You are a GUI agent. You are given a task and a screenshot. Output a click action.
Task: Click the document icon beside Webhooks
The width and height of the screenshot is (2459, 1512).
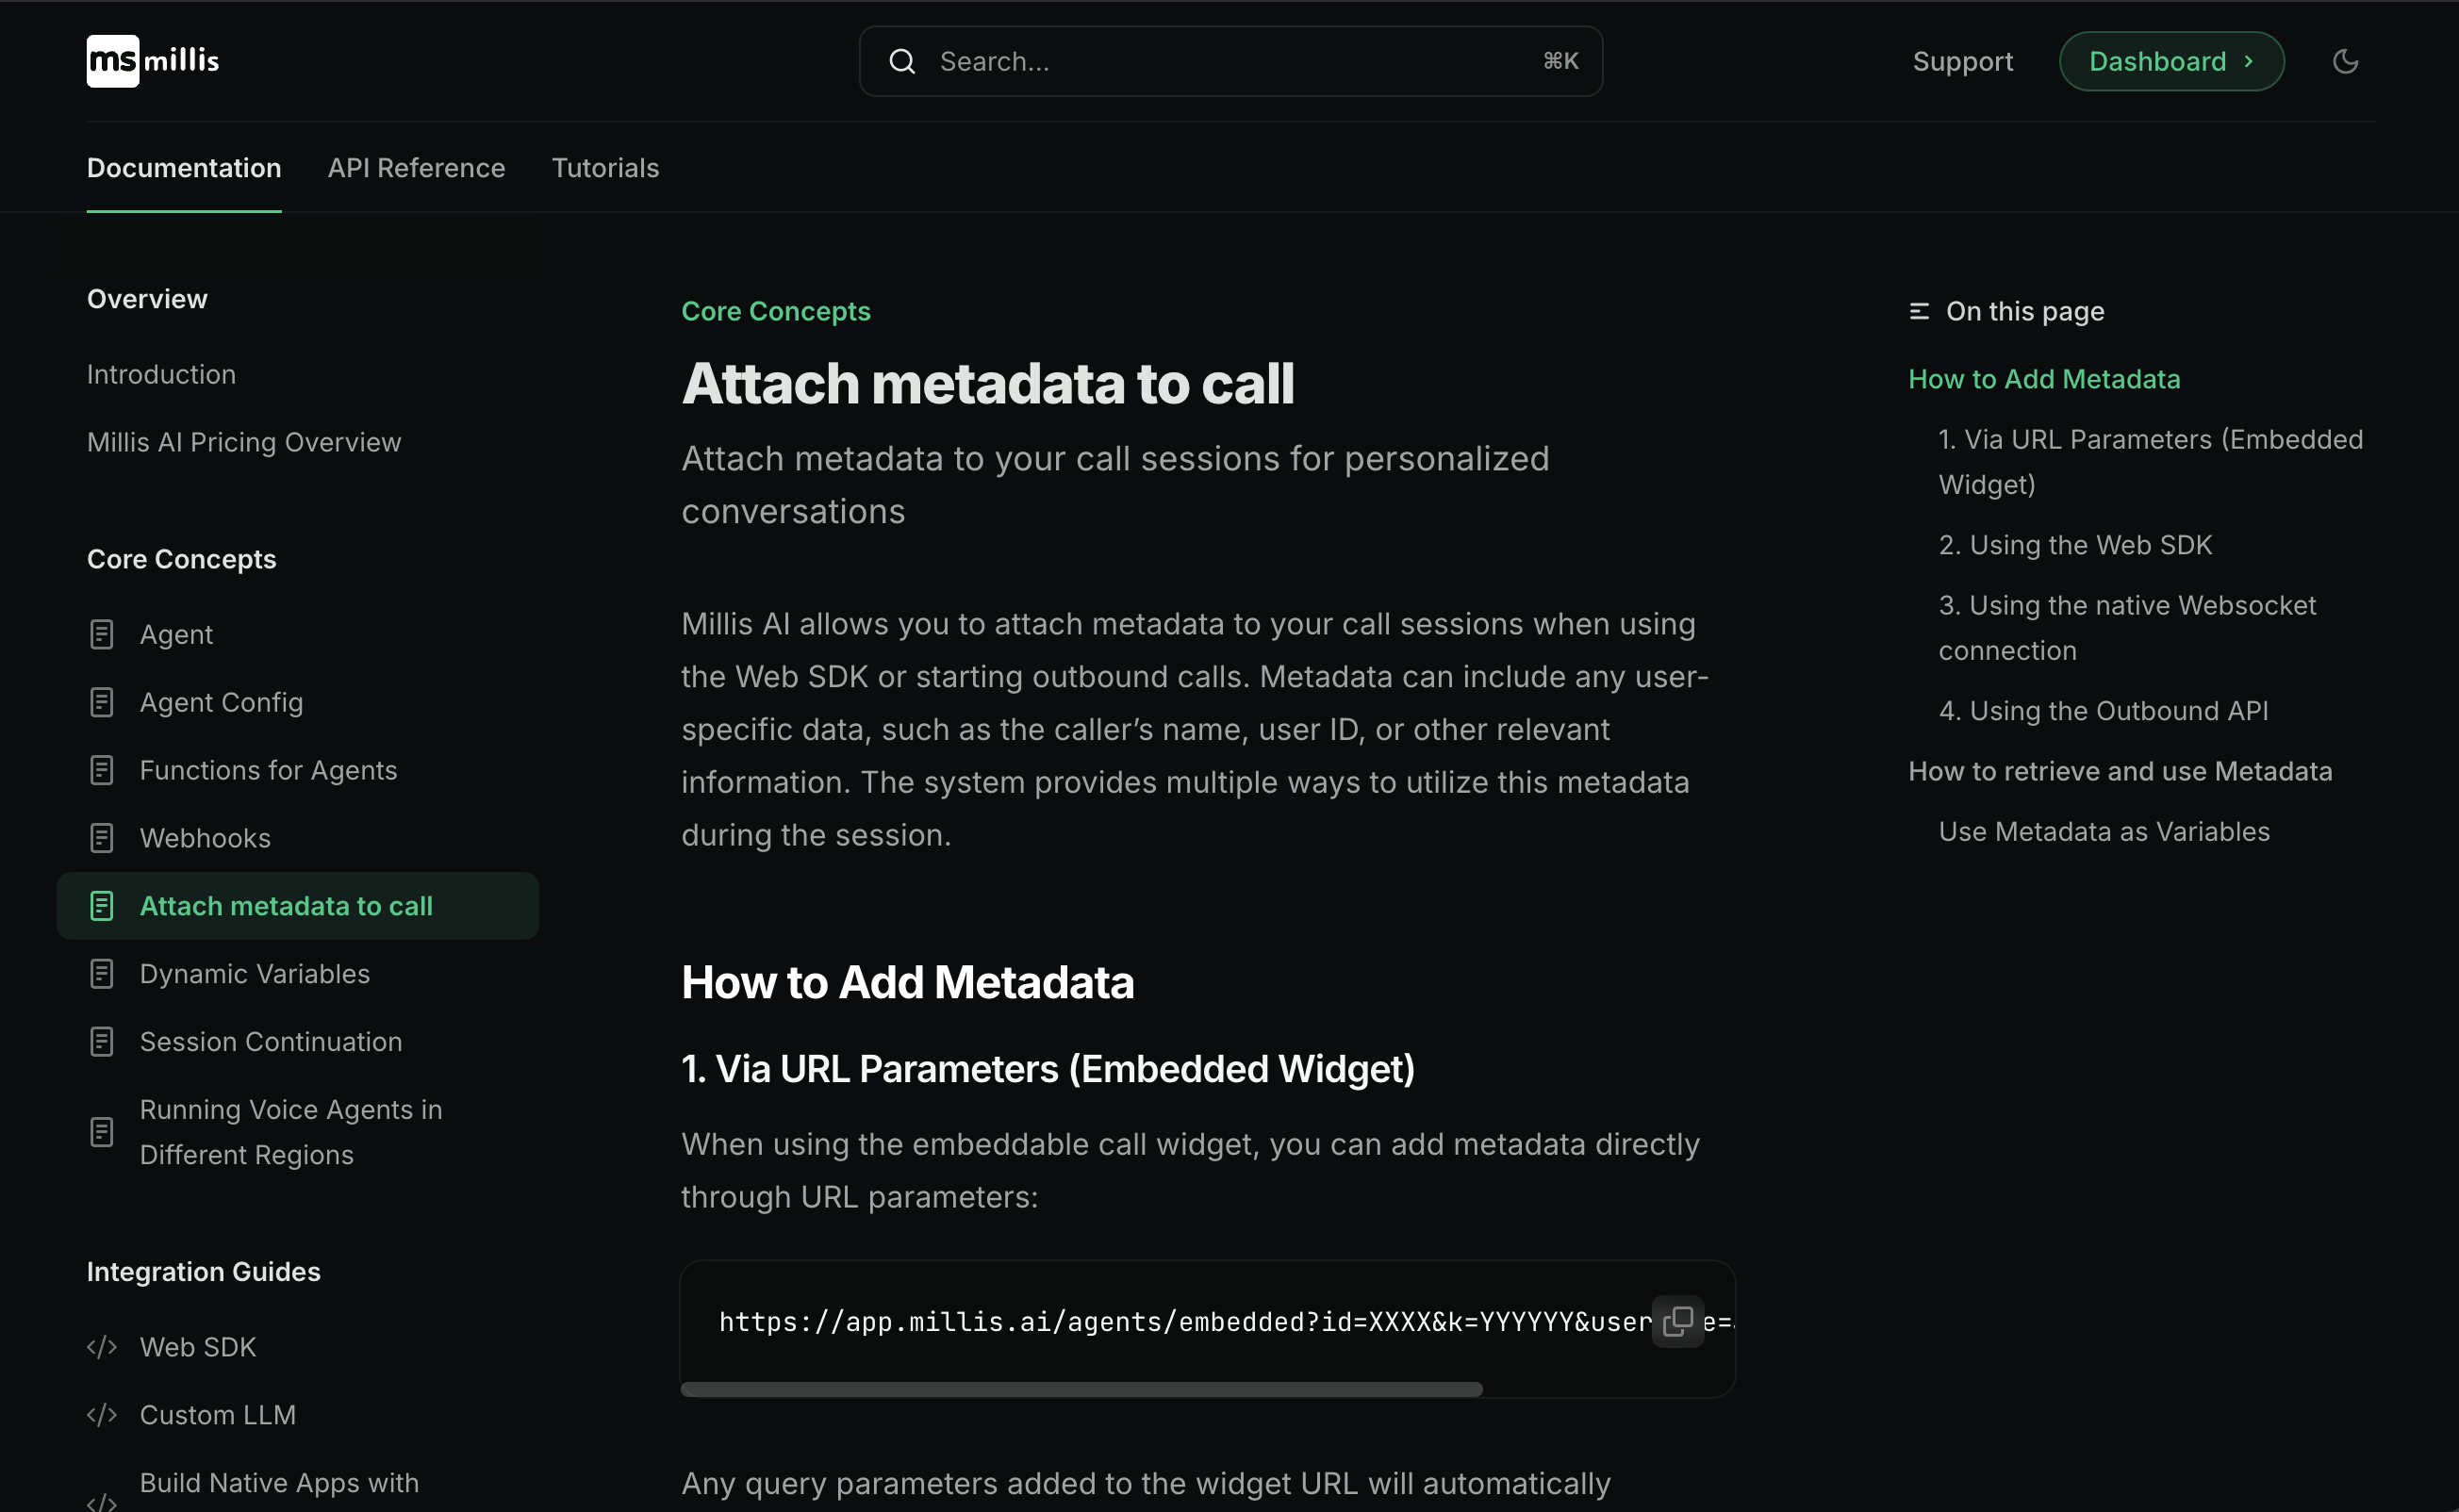(x=102, y=837)
